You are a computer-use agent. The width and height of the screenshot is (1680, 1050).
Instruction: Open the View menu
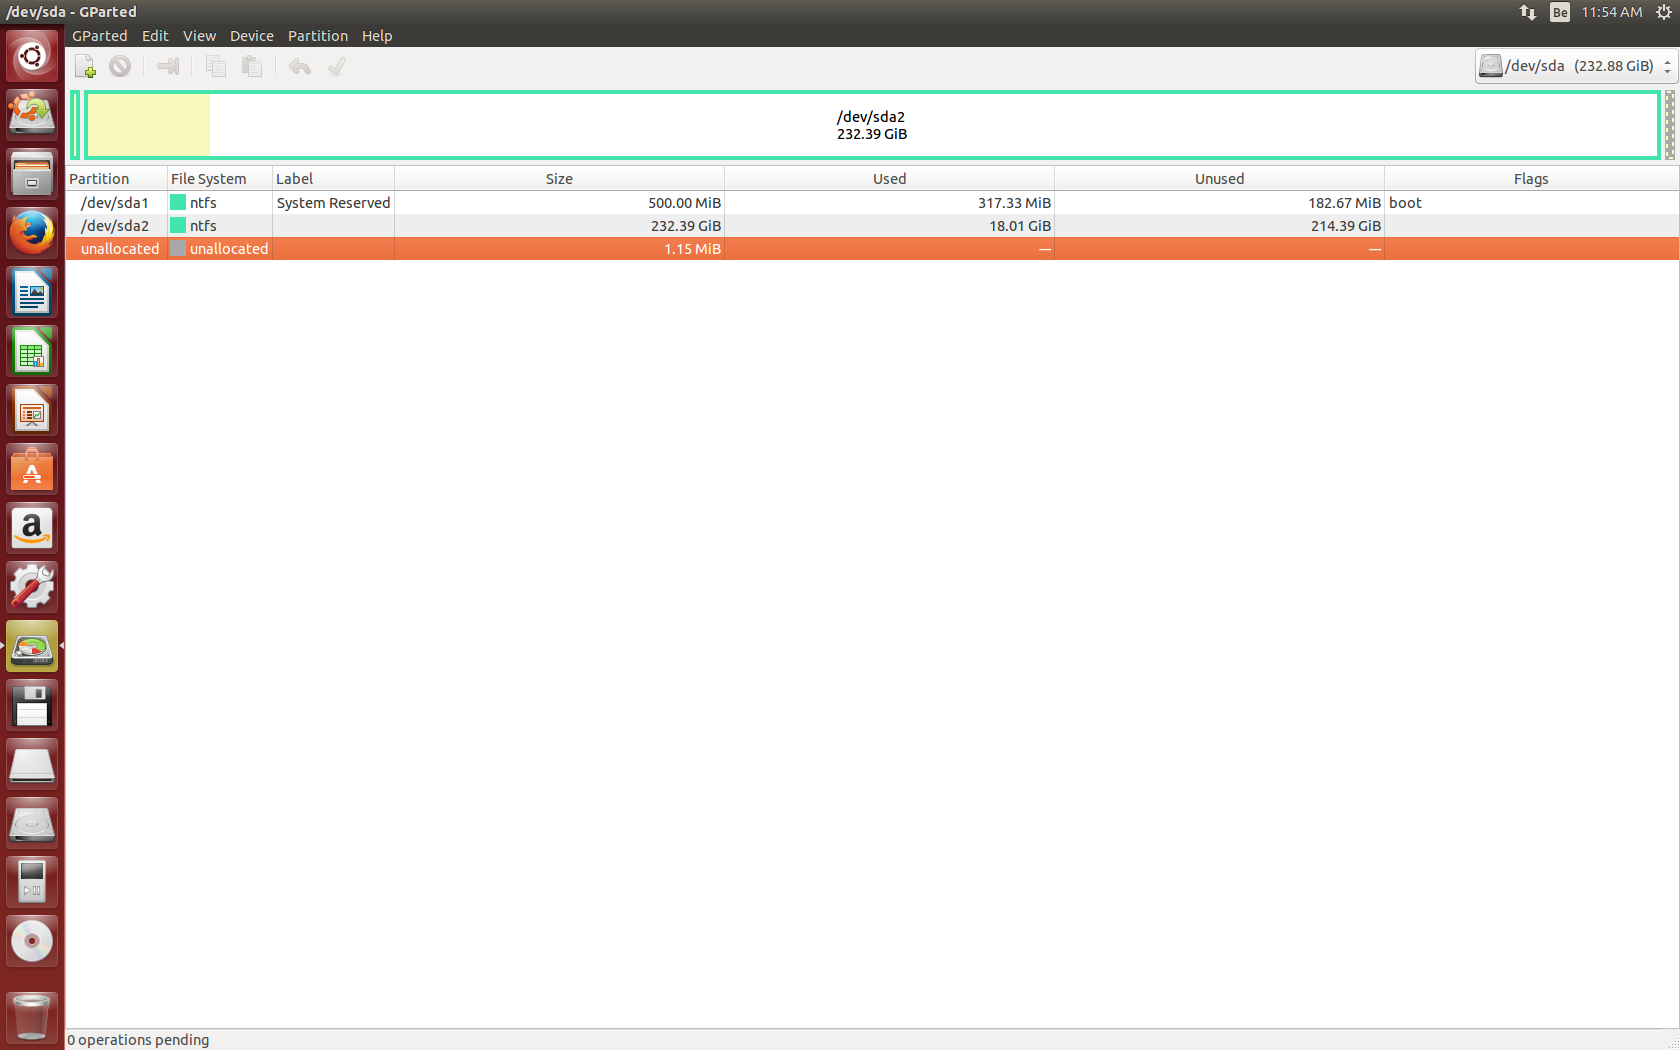199,36
